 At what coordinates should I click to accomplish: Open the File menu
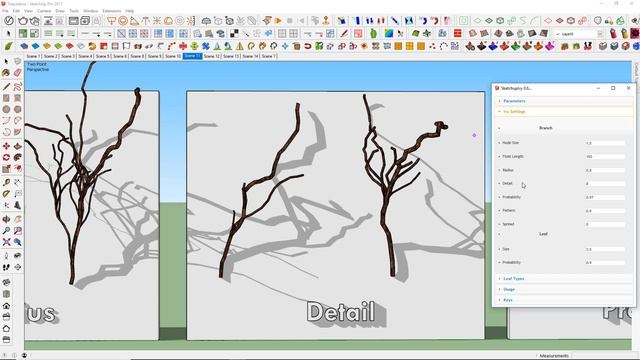point(5,11)
